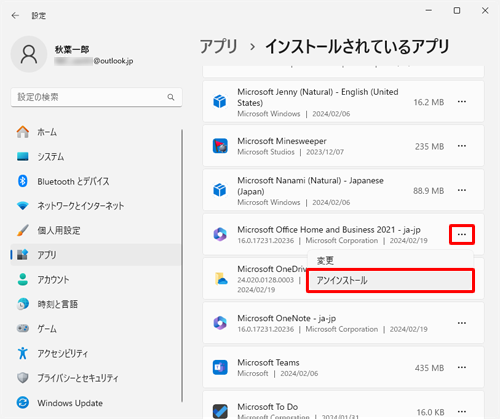Image resolution: width=500 pixels, height=419 pixels.
Task: Click the アプリ breadcrumb link
Action: [219, 46]
